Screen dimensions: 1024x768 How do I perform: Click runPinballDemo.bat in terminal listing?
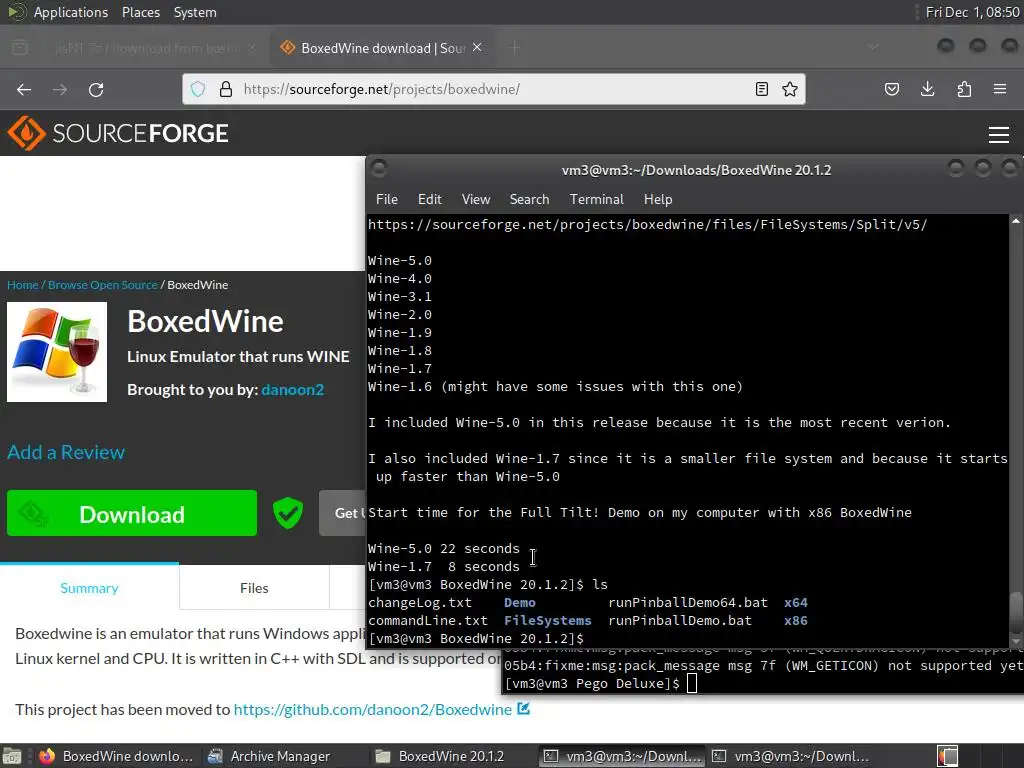(680, 620)
